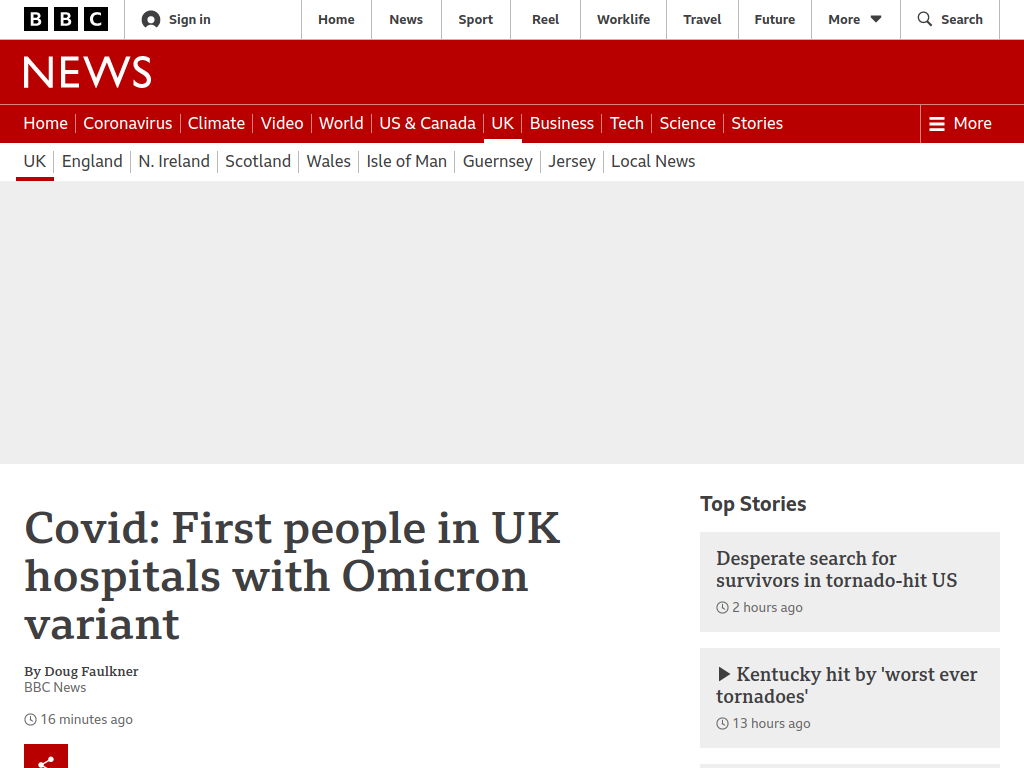
Task: Click the clock icon beside 16 minutes ago
Action: click(31, 720)
